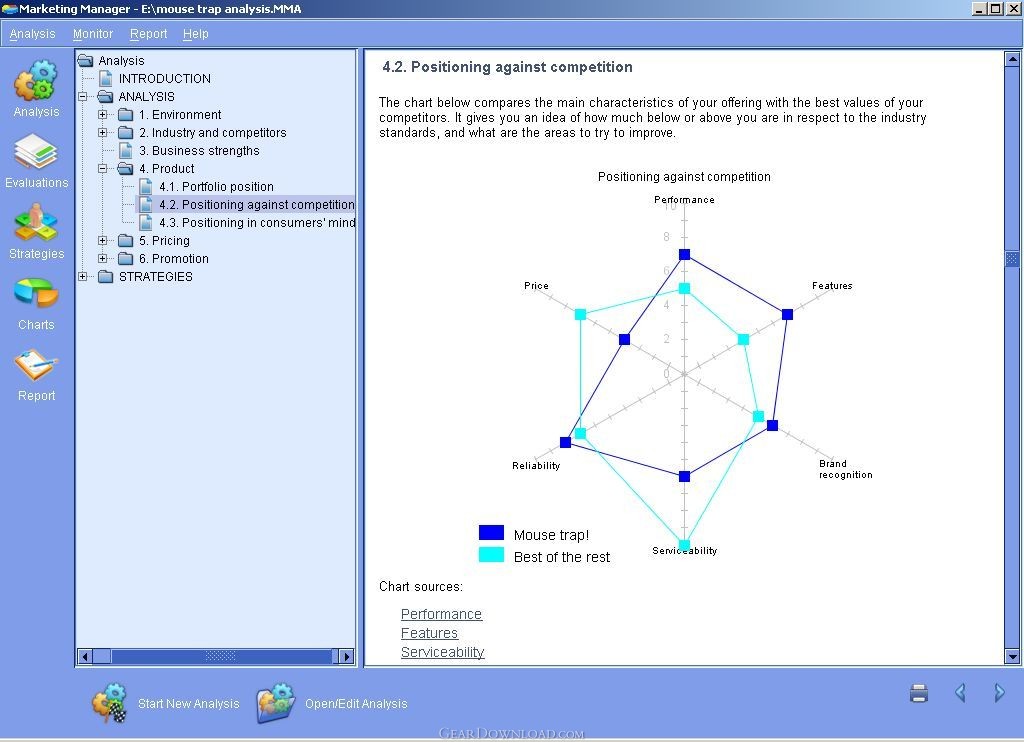Viewport: 1024px width, 742px height.
Task: Click the 5. Pricing folder icon
Action: (125, 241)
